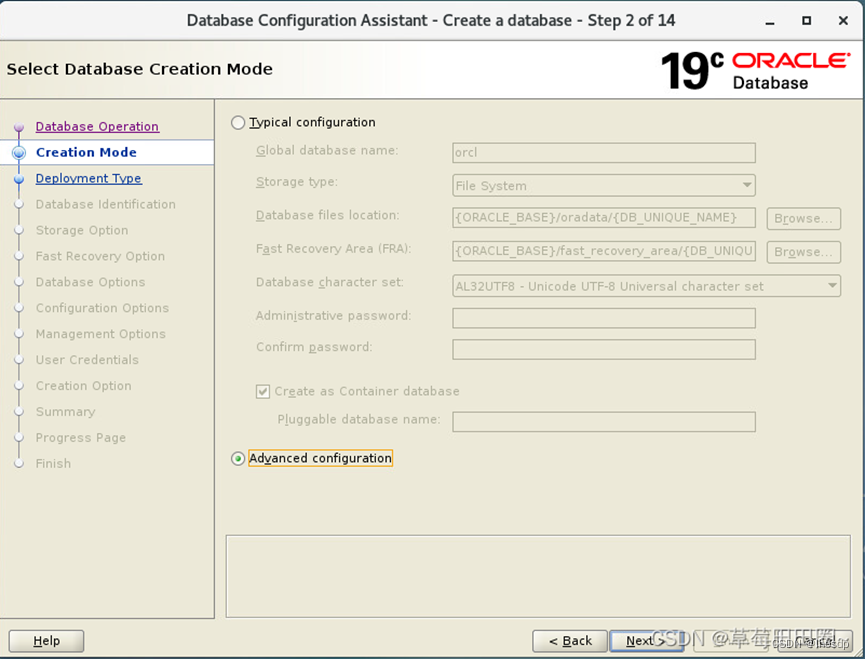Image resolution: width=865 pixels, height=659 pixels.
Task: Proceed with Next button
Action: click(647, 641)
